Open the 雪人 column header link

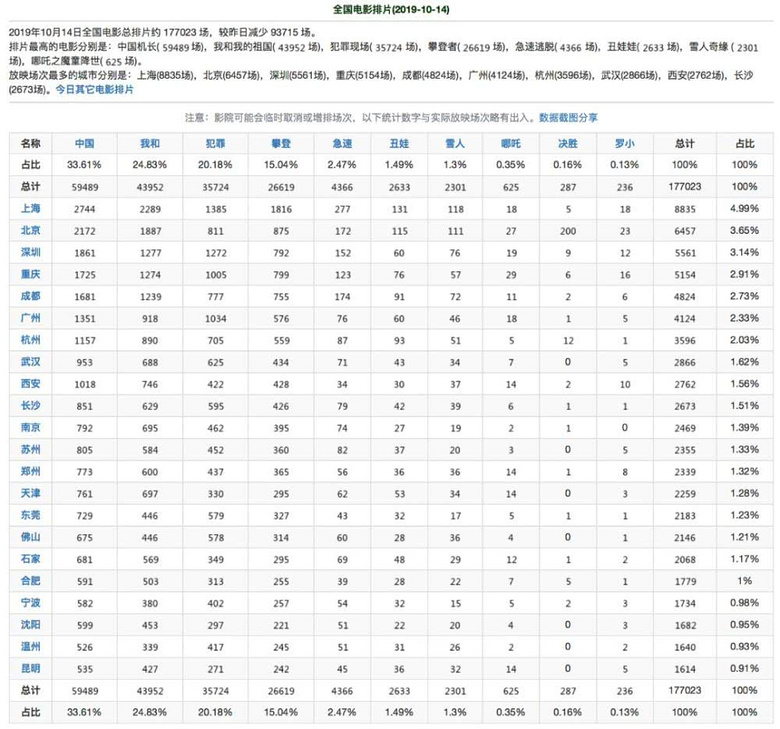[455, 143]
